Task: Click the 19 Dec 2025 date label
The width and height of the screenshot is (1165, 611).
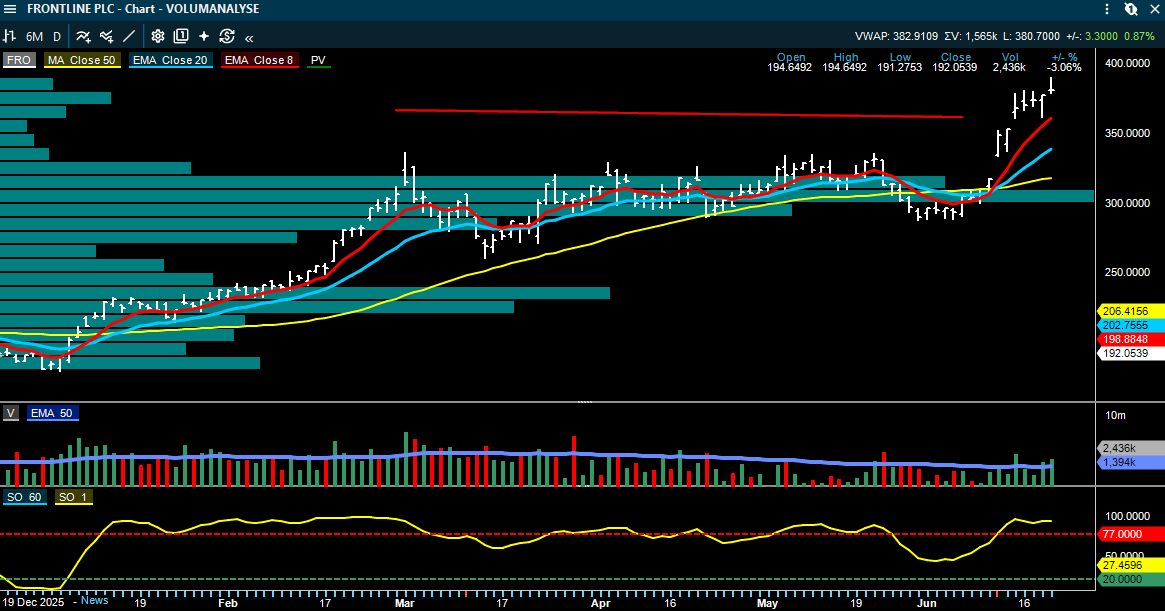Action: click(x=33, y=602)
